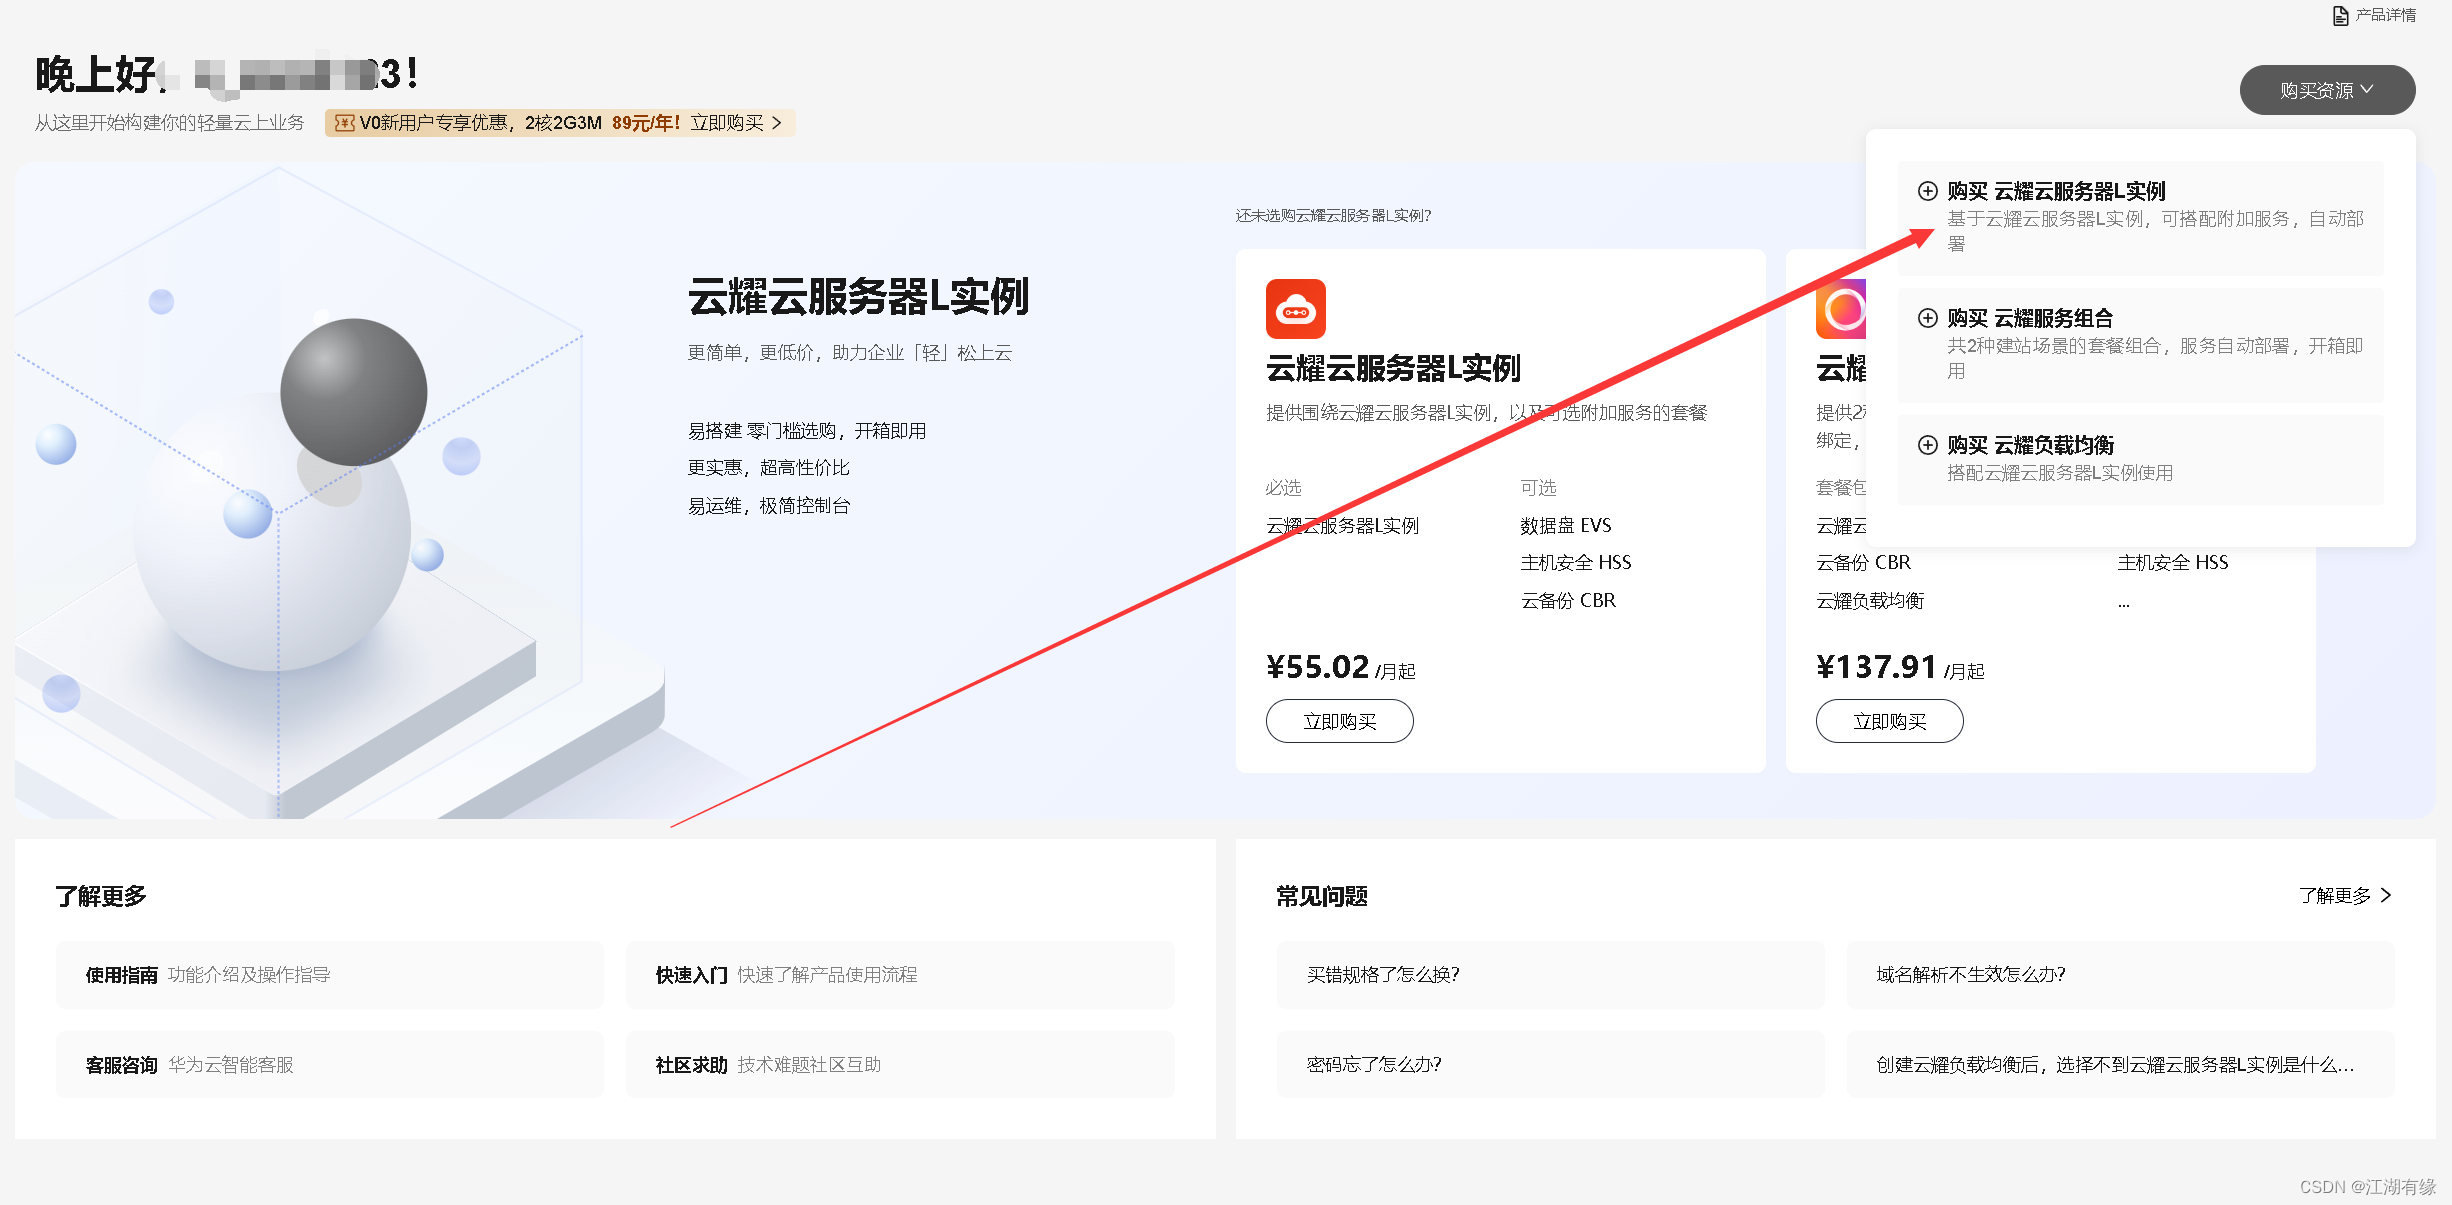Click the orange app icon on the second package card
2452x1205 pixels.
point(1845,309)
